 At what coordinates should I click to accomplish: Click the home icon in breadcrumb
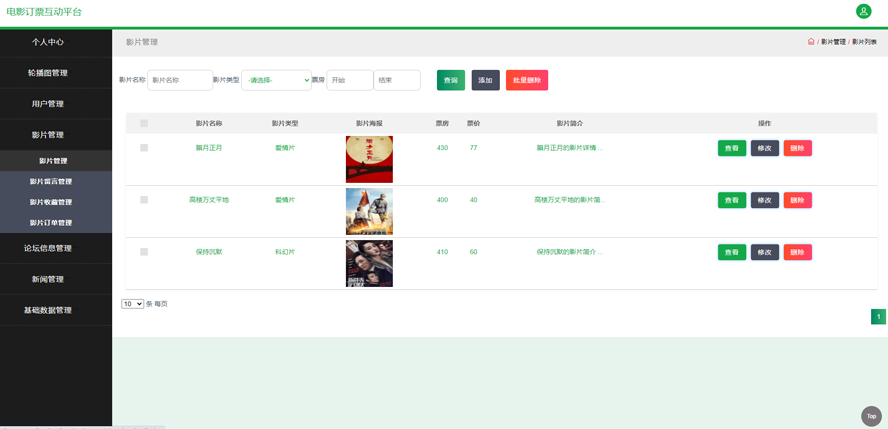coord(811,42)
